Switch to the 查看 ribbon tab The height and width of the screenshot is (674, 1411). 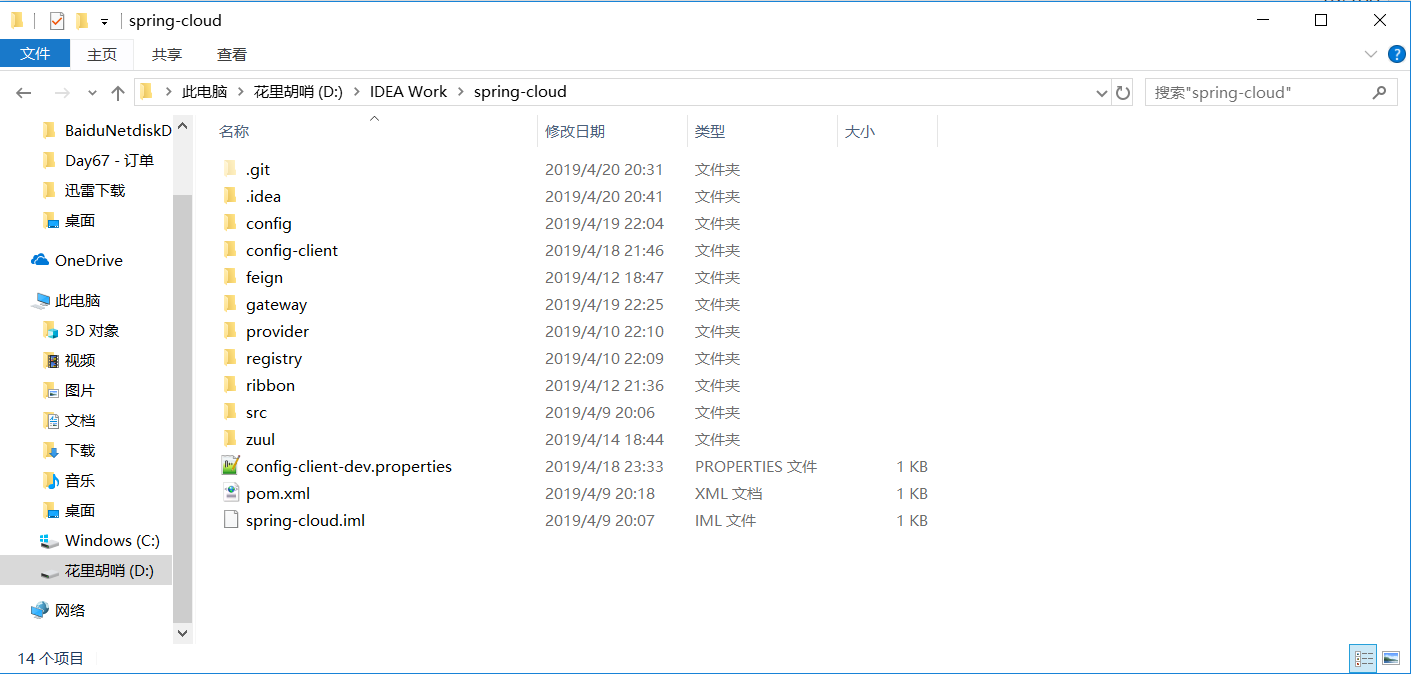coord(232,55)
